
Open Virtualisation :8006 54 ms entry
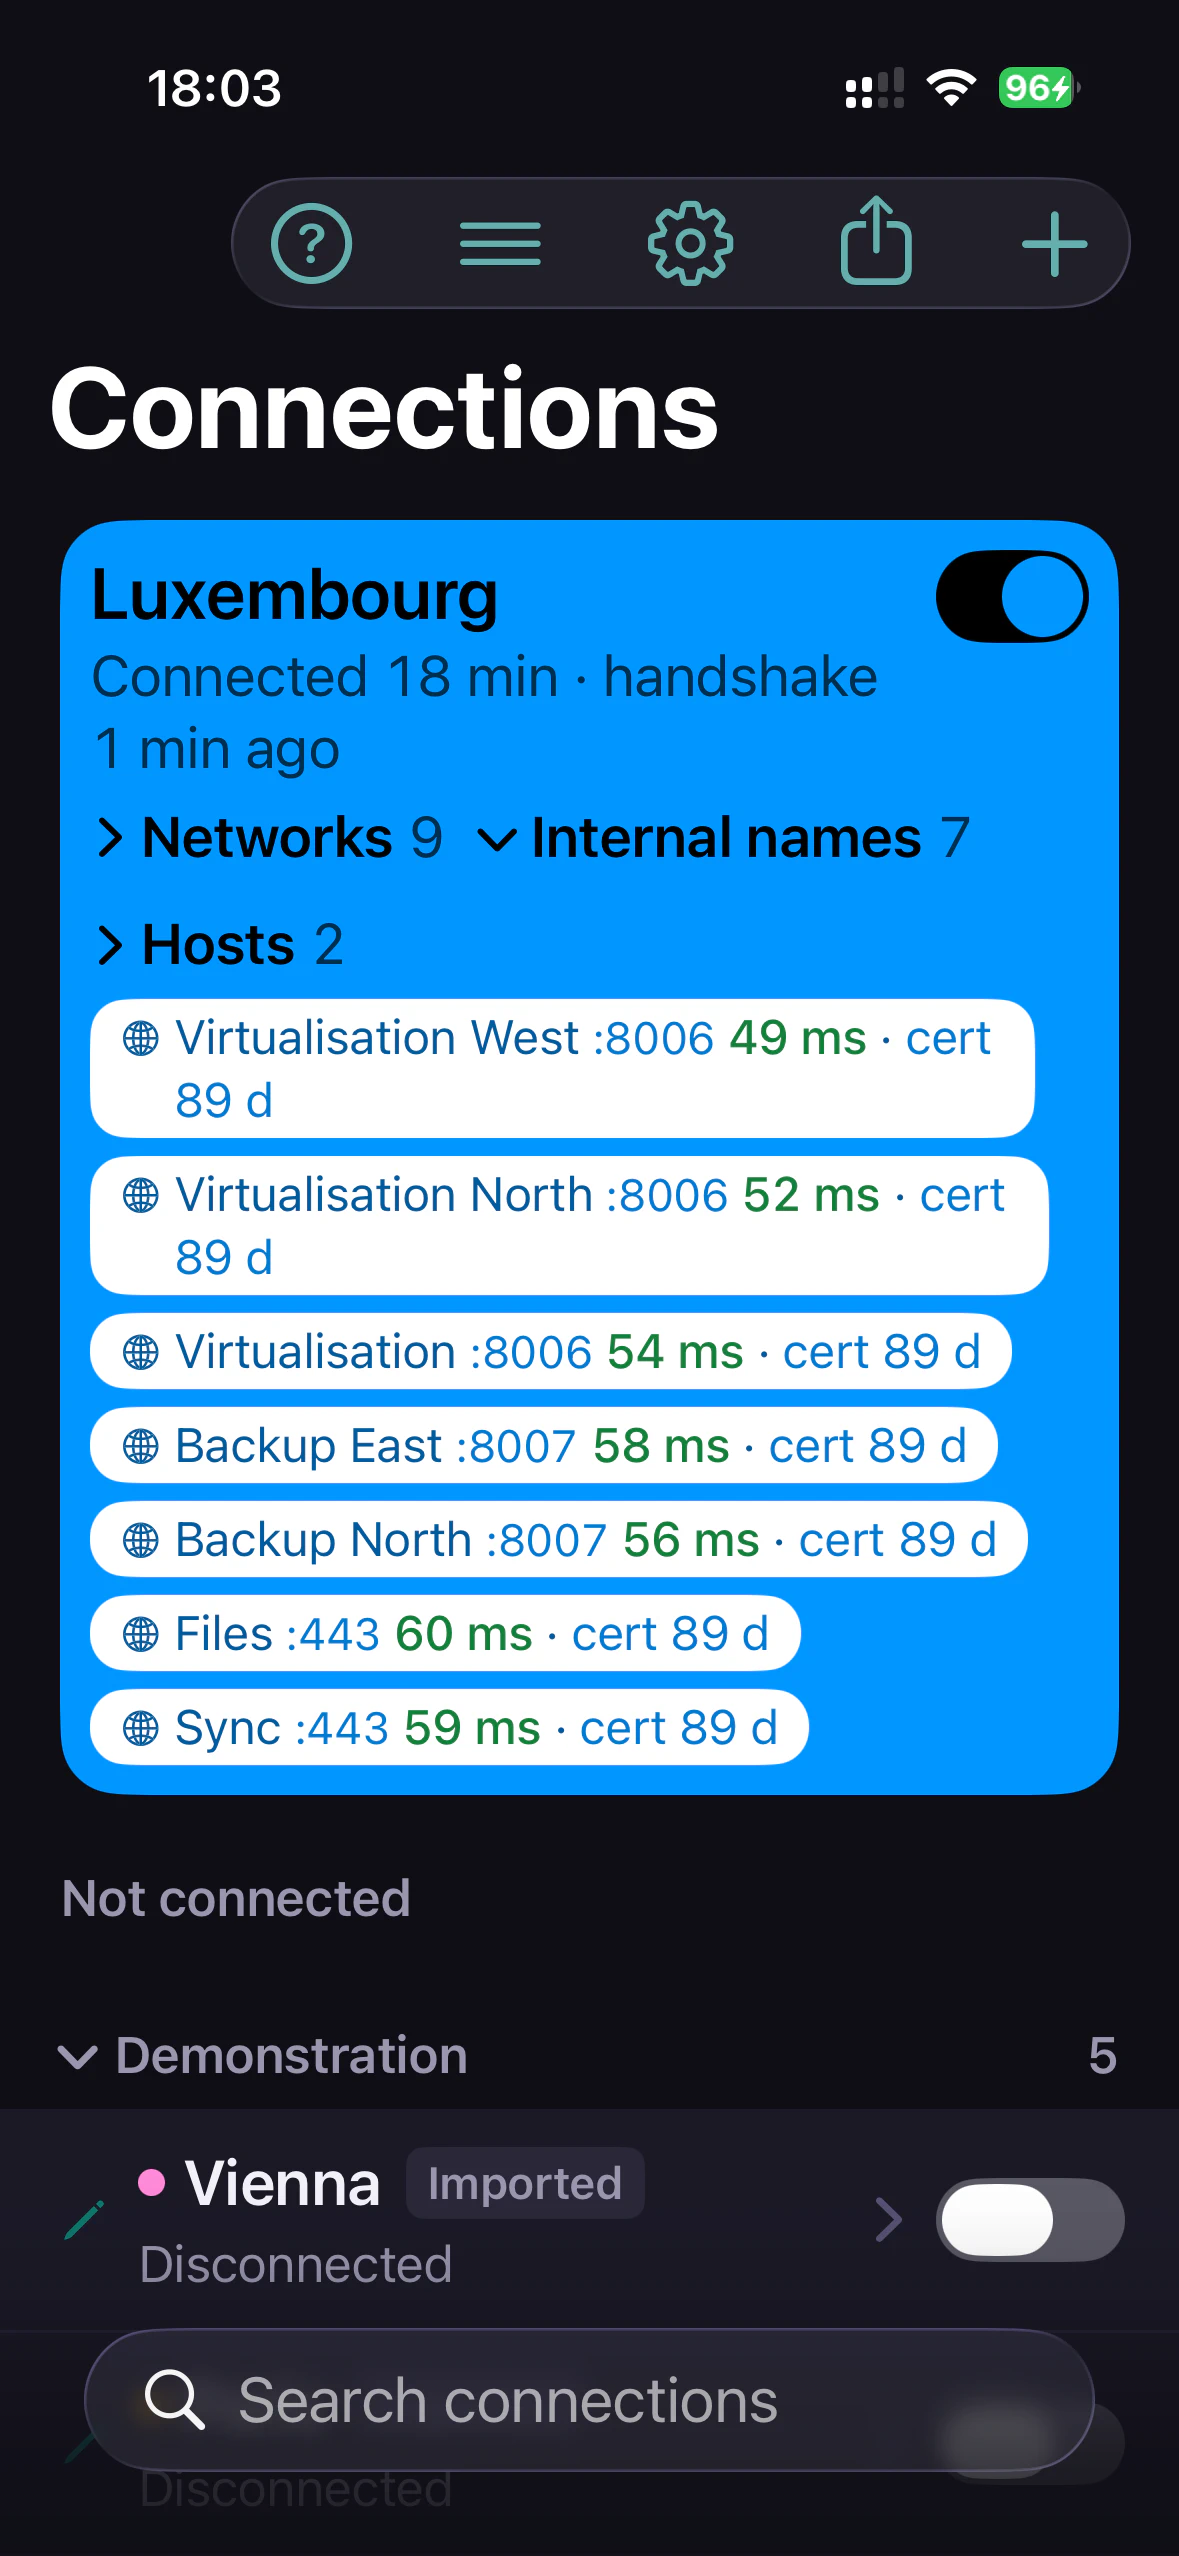[x=551, y=1352]
